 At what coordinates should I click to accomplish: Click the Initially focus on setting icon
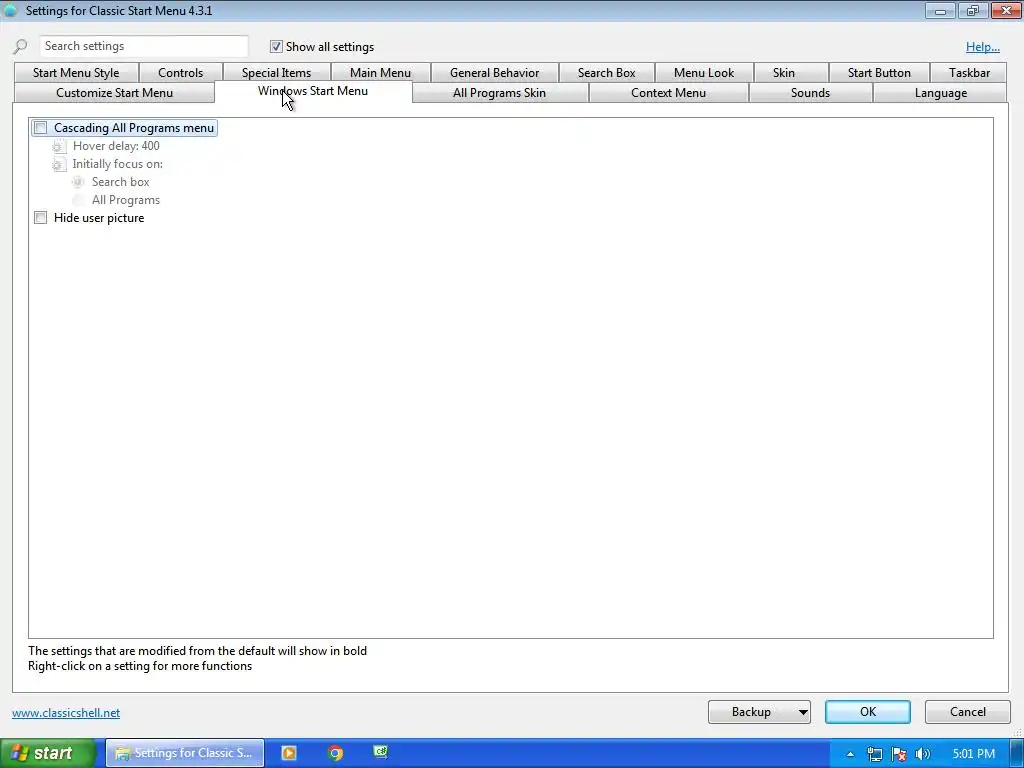(59, 164)
